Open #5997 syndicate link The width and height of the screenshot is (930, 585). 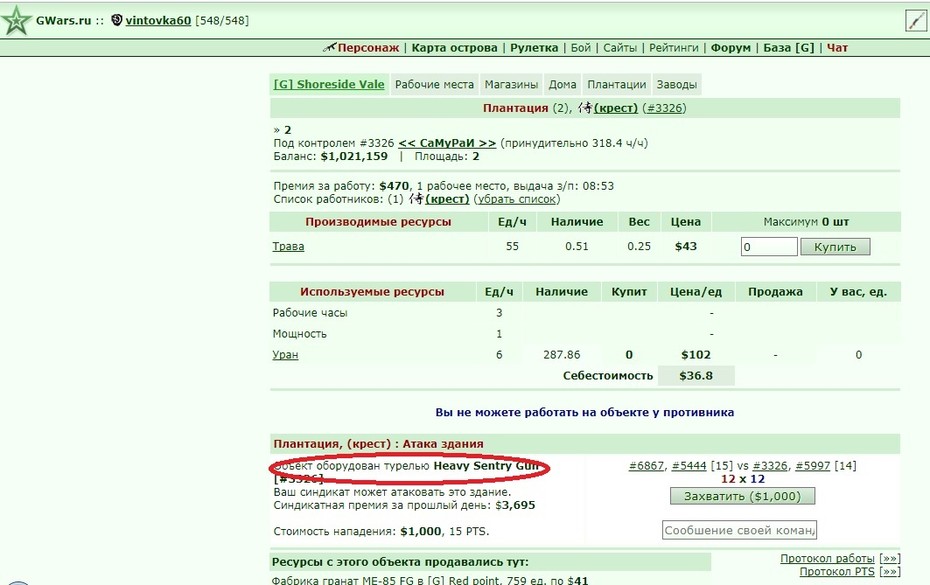pos(813,466)
